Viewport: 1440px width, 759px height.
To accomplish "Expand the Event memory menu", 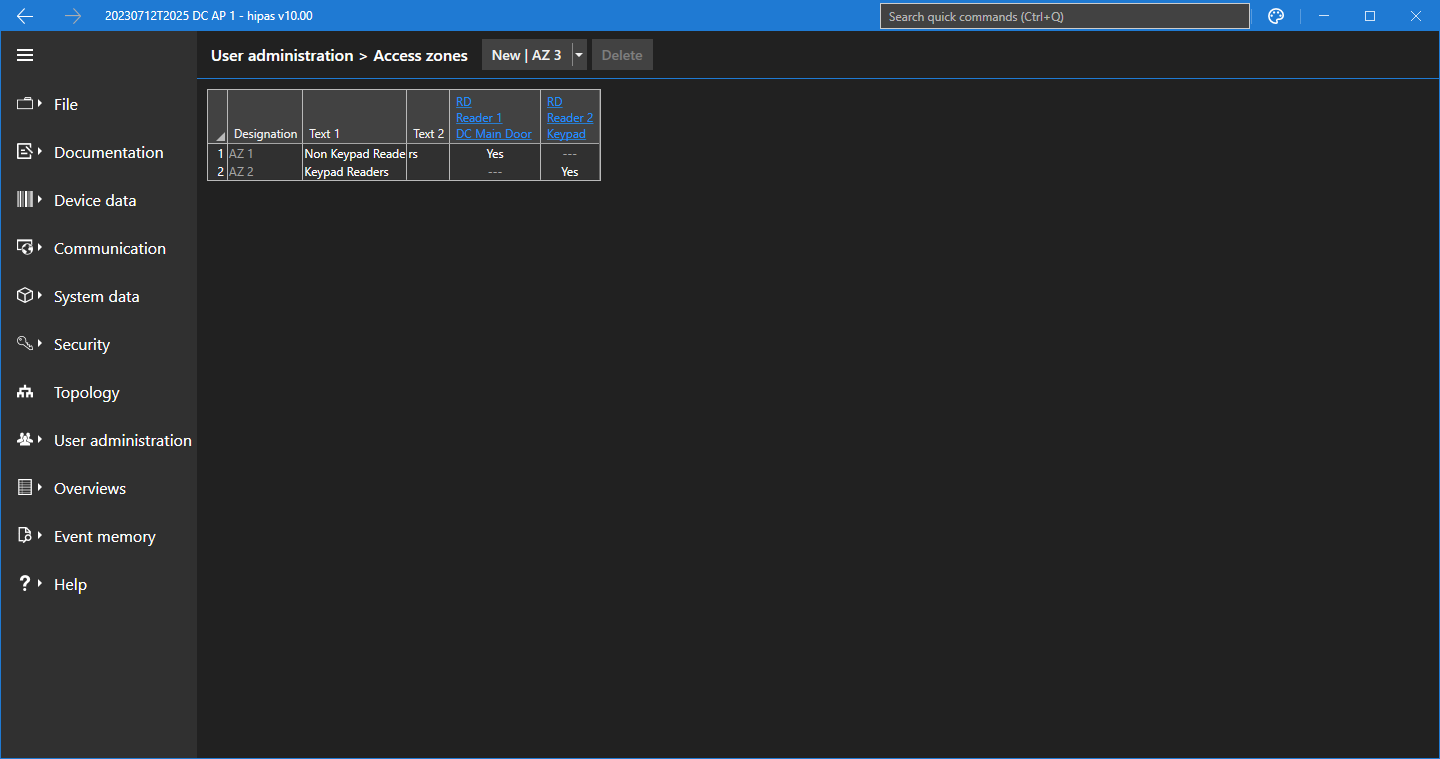I will pyautogui.click(x=104, y=536).
